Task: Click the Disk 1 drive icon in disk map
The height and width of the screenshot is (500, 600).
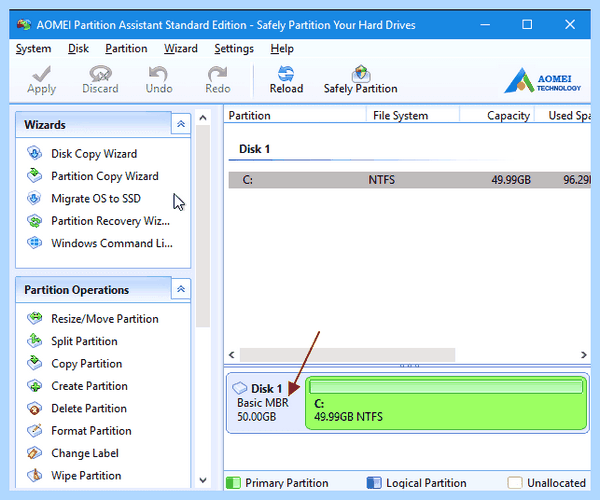Action: tap(240, 388)
